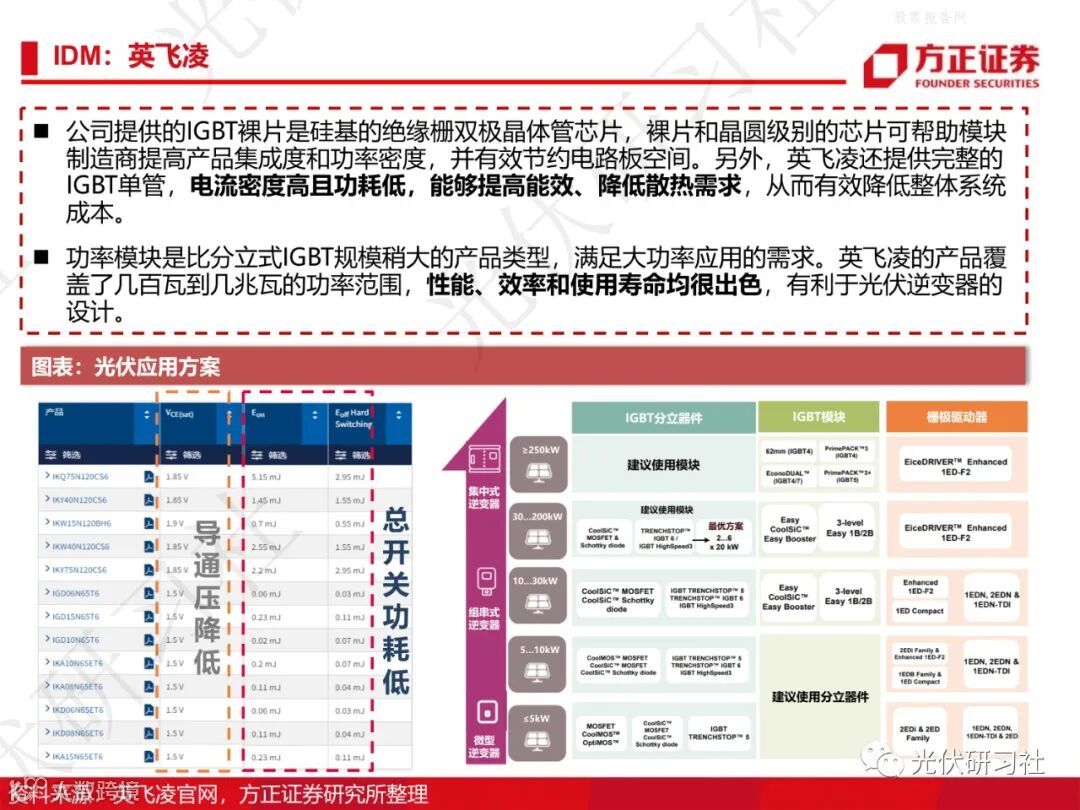Viewport: 1080px width, 810px height.
Task: Expand the IKY40N120CS6 row chevron
Action: 47,499
